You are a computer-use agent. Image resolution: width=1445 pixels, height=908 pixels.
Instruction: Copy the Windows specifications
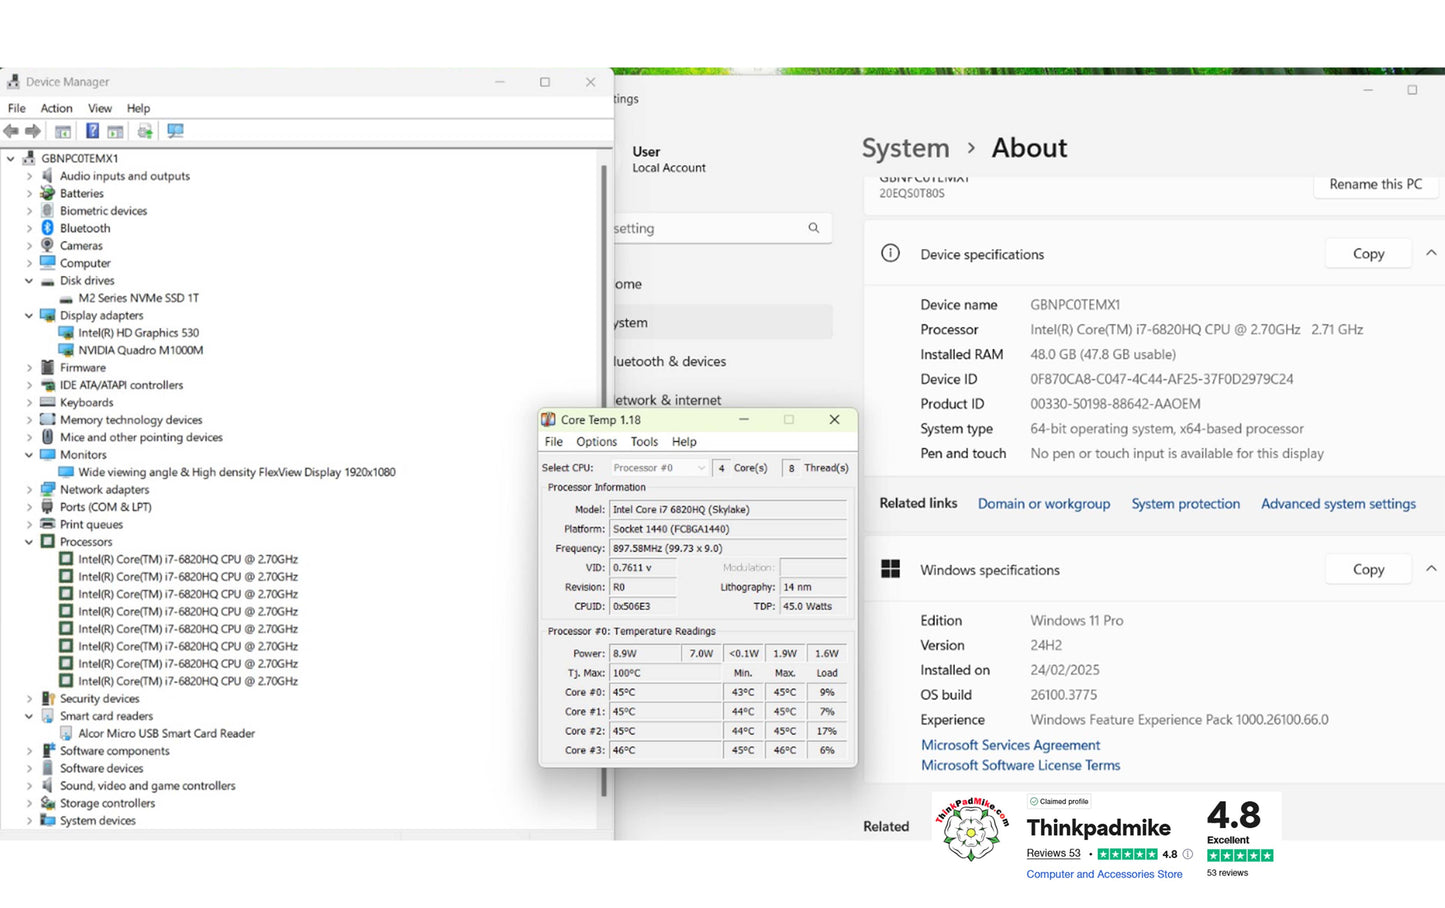coord(1368,569)
